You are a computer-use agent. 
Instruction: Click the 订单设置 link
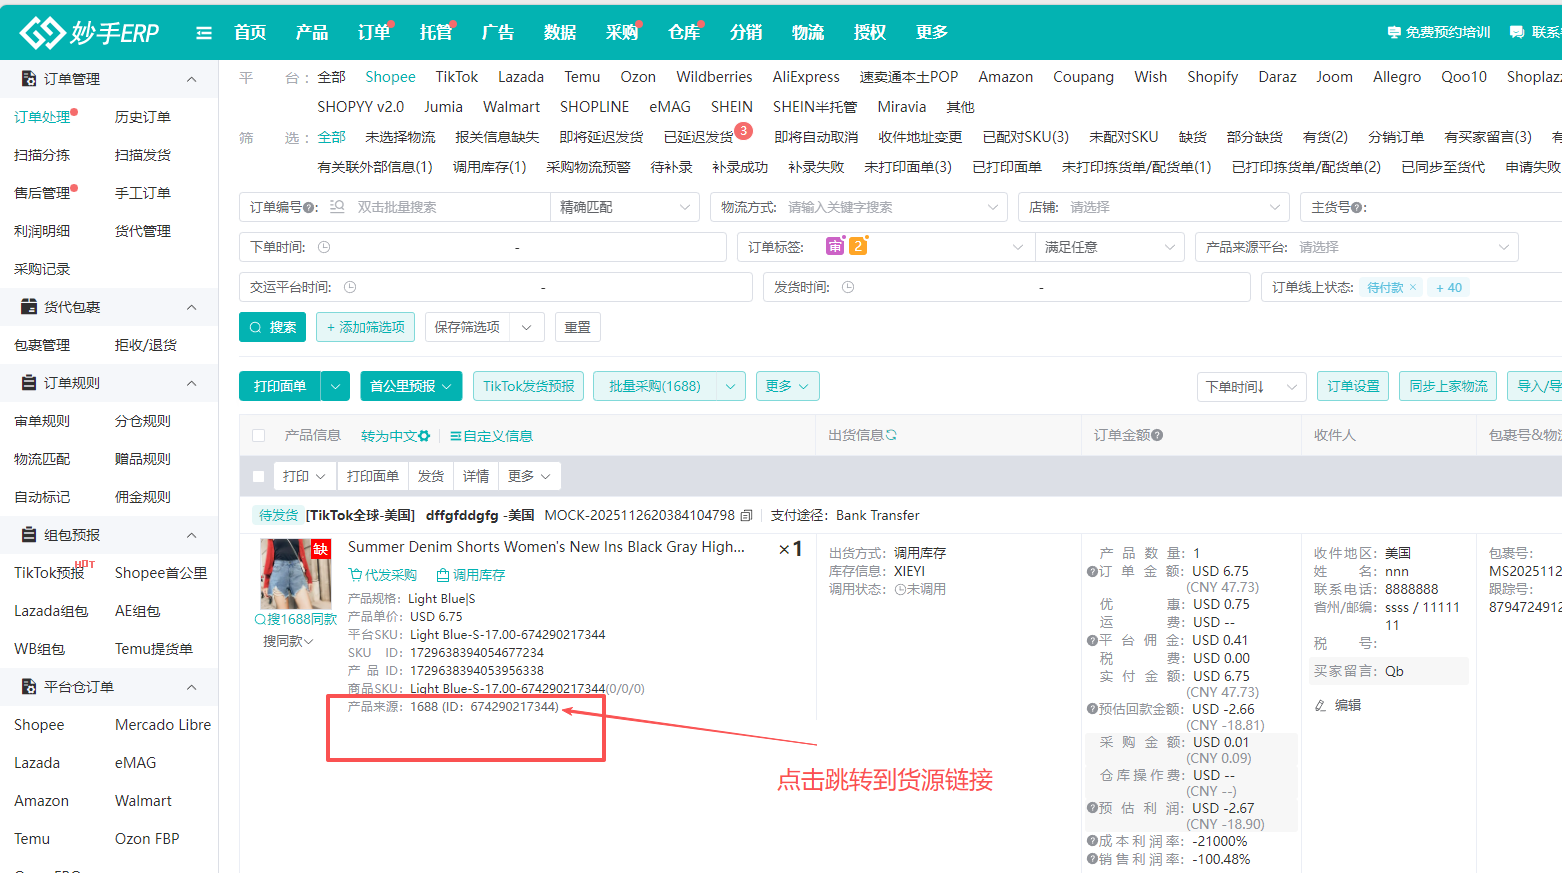click(1352, 385)
